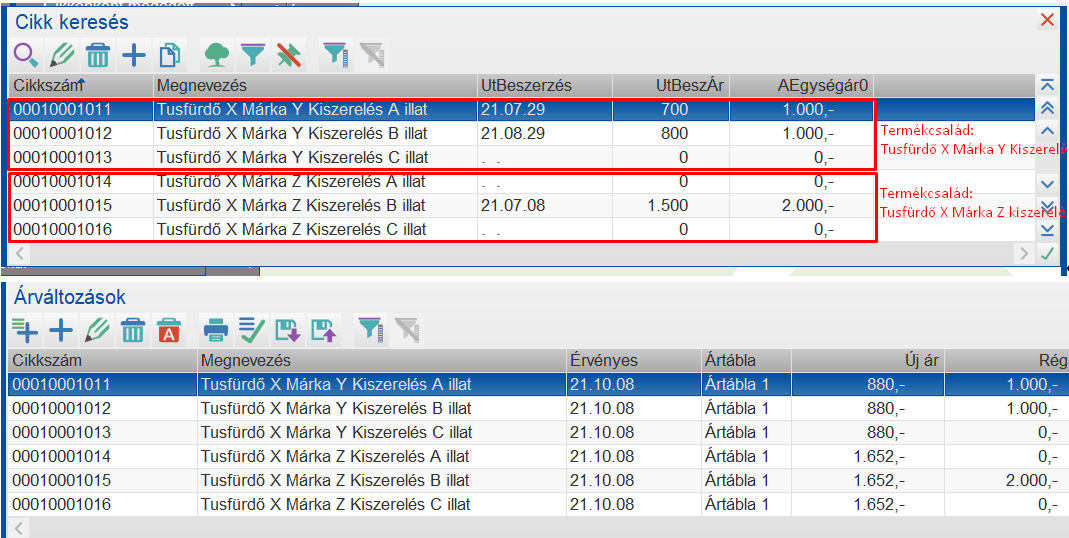Select 00010001013 row in Árváltozások

click(539, 432)
